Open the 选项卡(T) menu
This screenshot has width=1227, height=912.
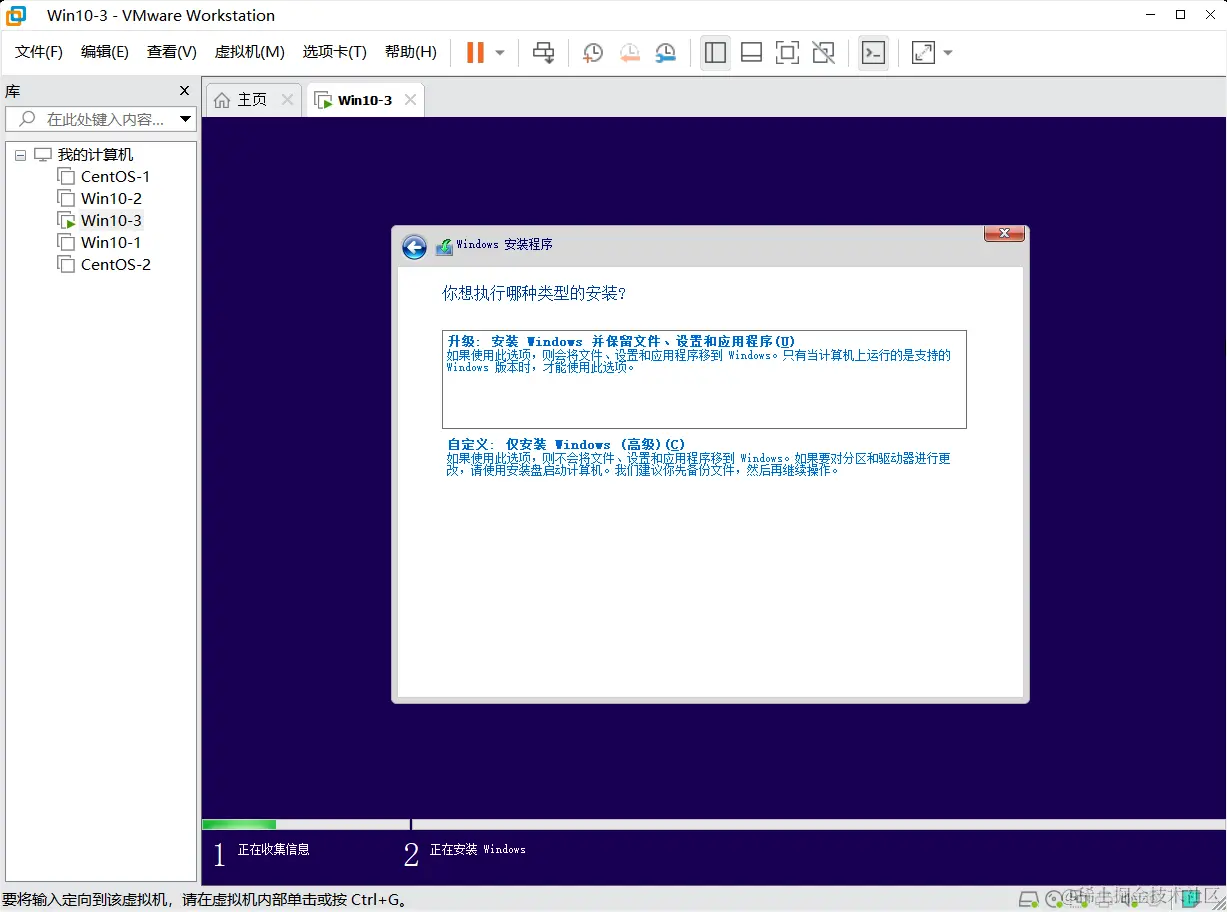tap(335, 52)
